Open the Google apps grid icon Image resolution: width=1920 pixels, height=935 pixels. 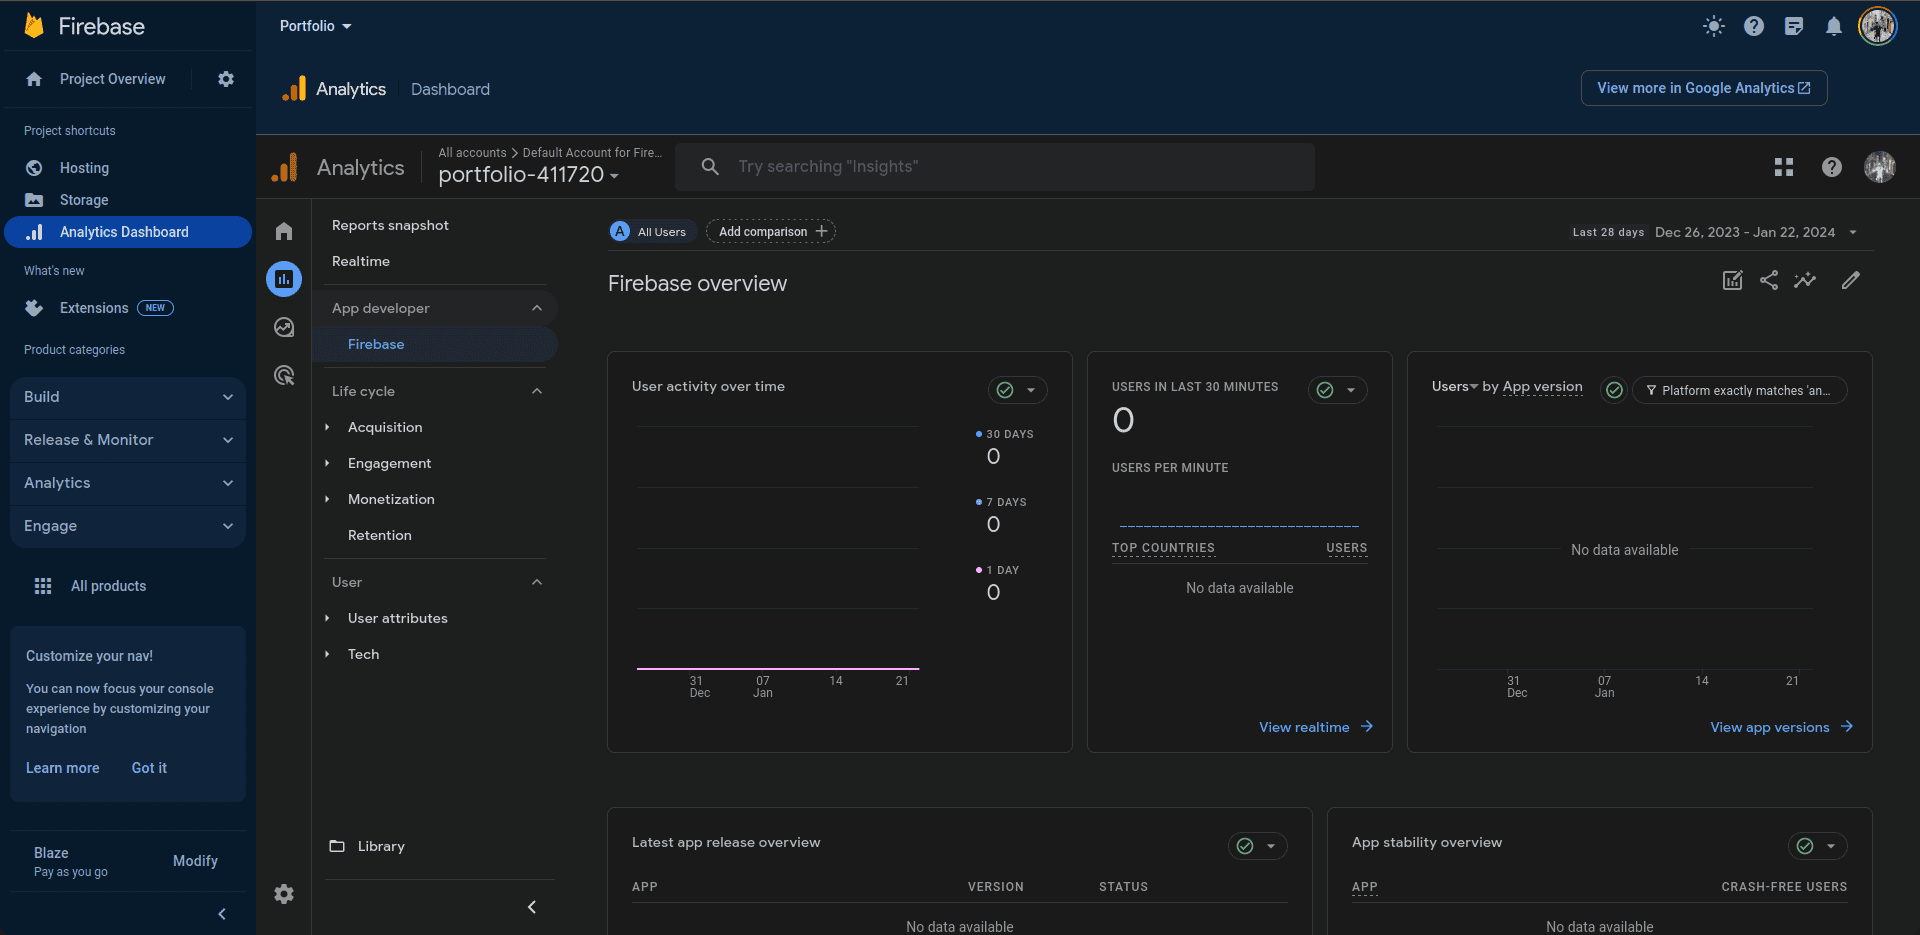click(x=1783, y=167)
